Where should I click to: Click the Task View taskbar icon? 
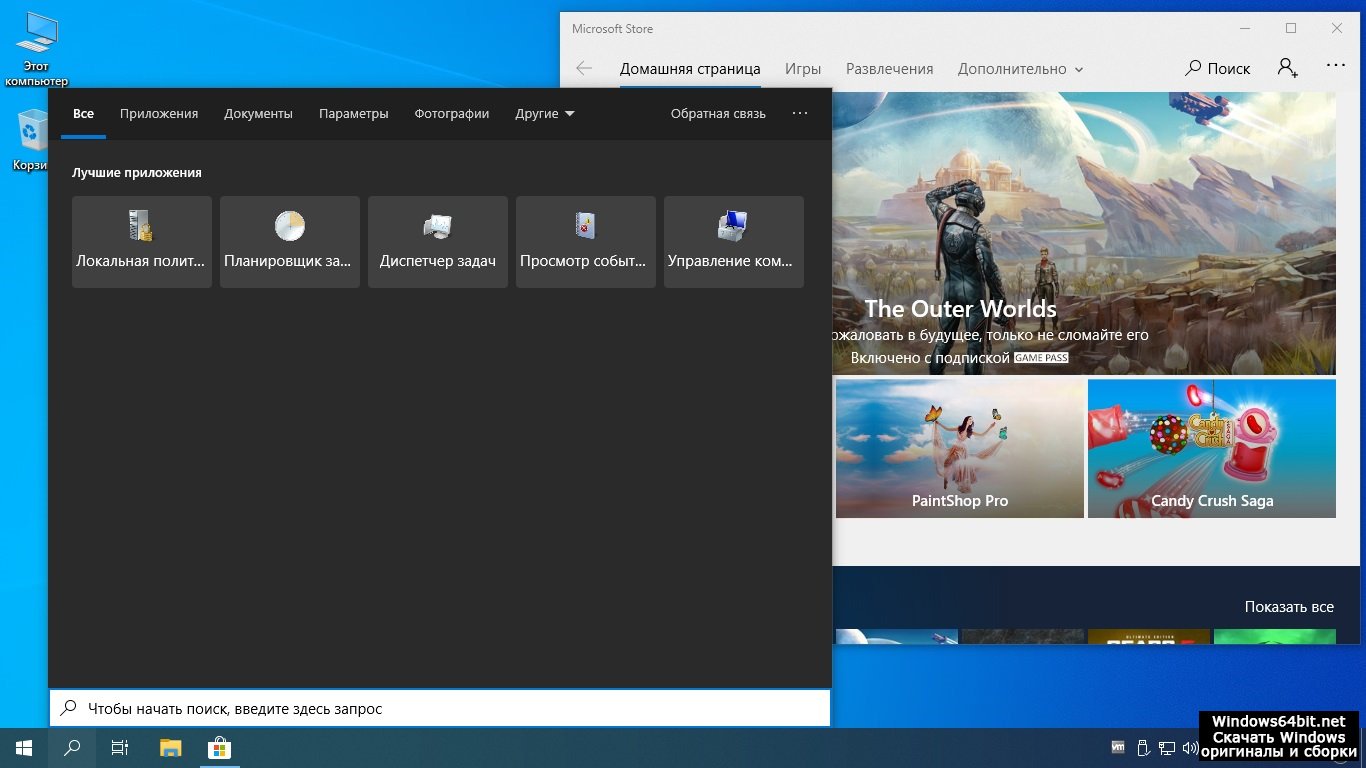[x=120, y=748]
